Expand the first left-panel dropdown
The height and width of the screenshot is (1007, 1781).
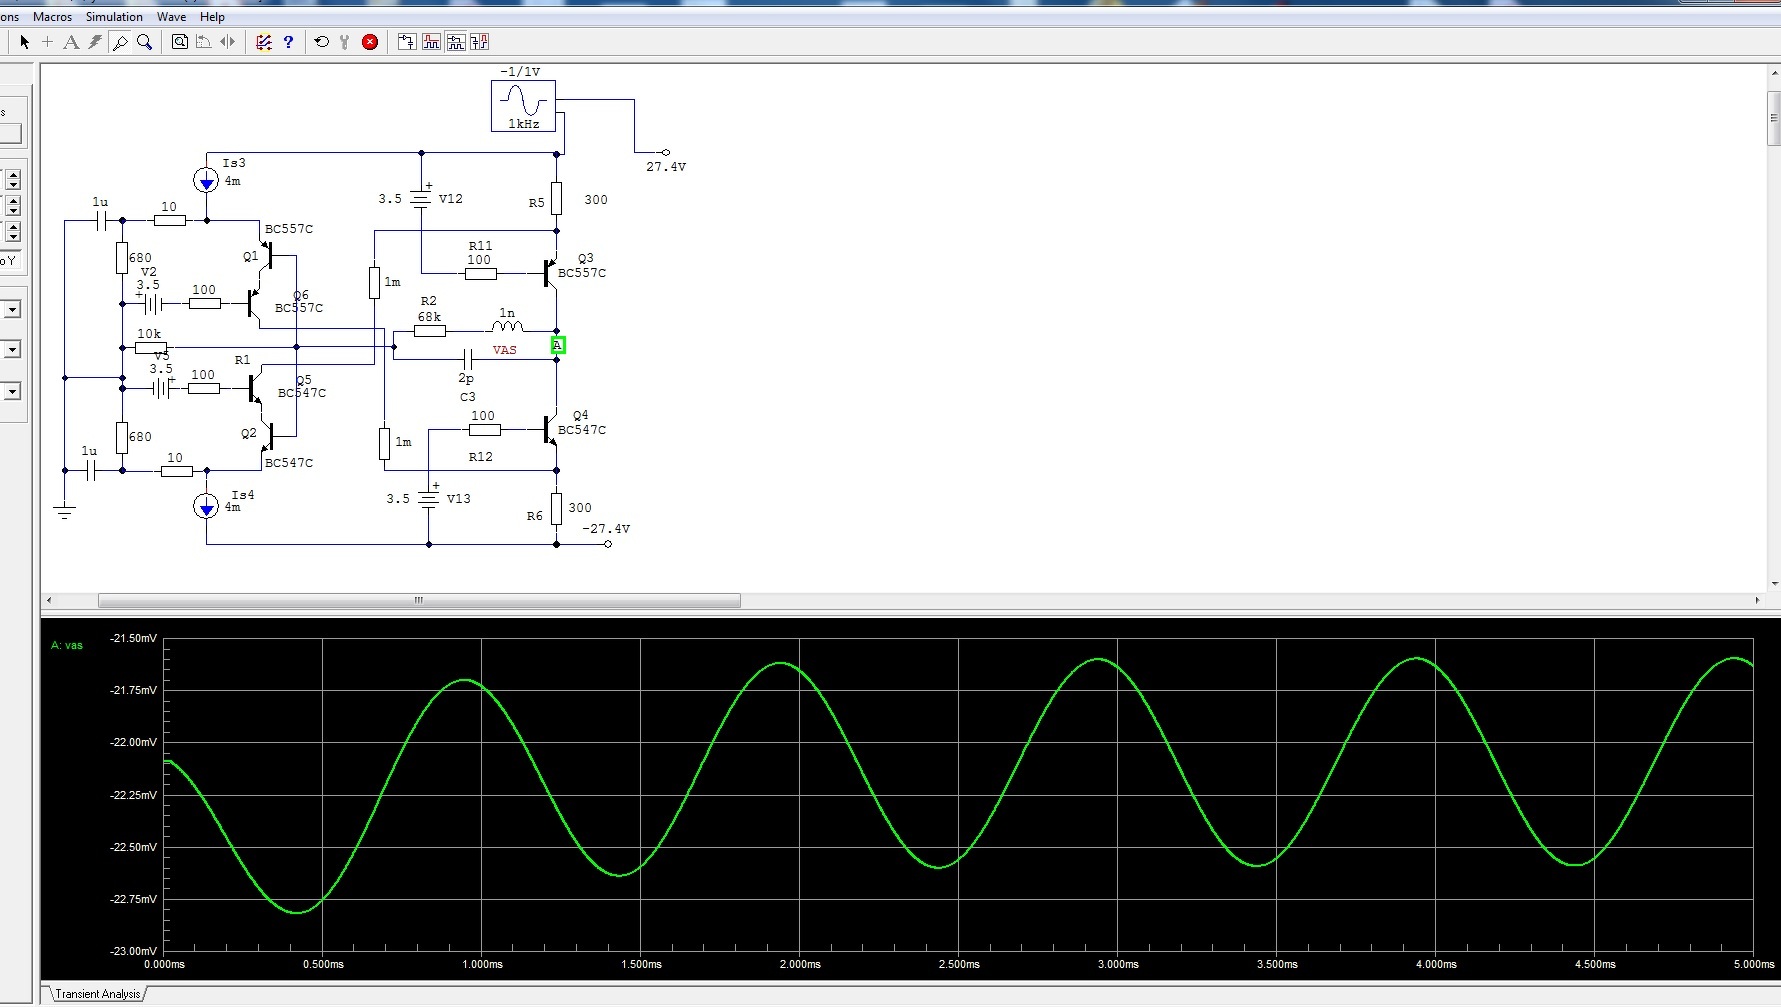(x=12, y=310)
